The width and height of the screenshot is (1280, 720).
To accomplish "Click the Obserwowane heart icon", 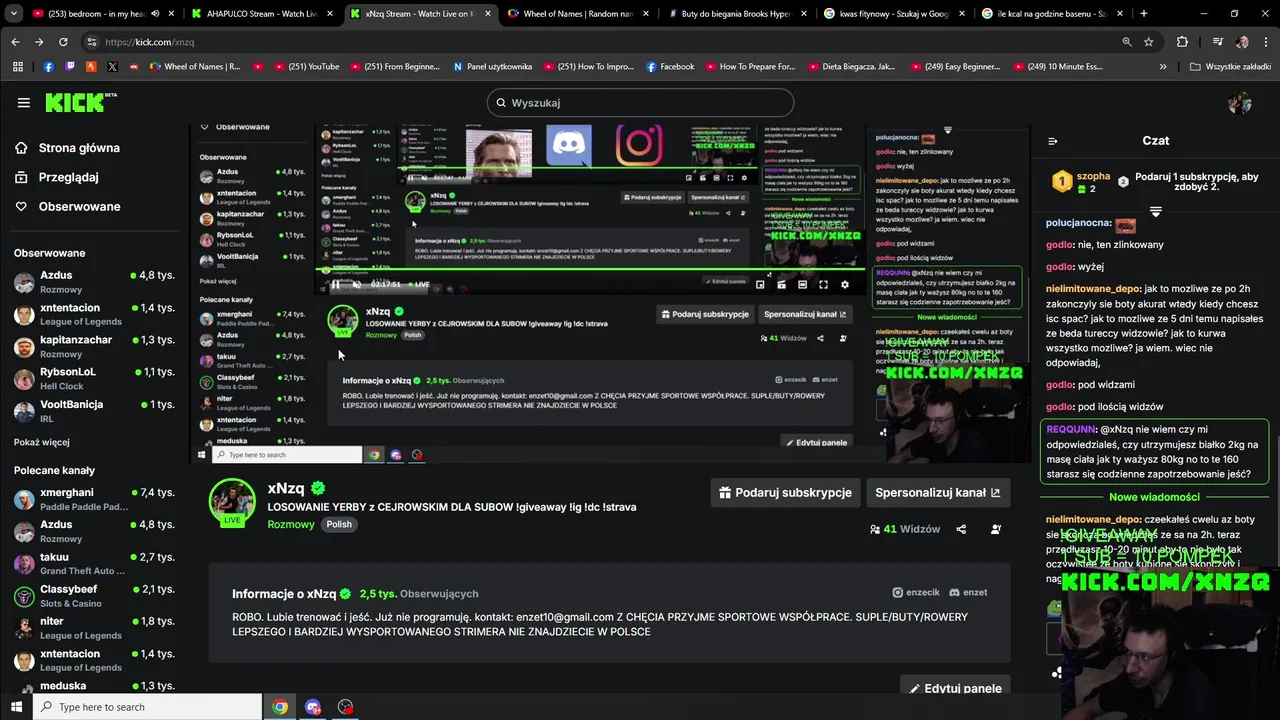I will [21, 206].
